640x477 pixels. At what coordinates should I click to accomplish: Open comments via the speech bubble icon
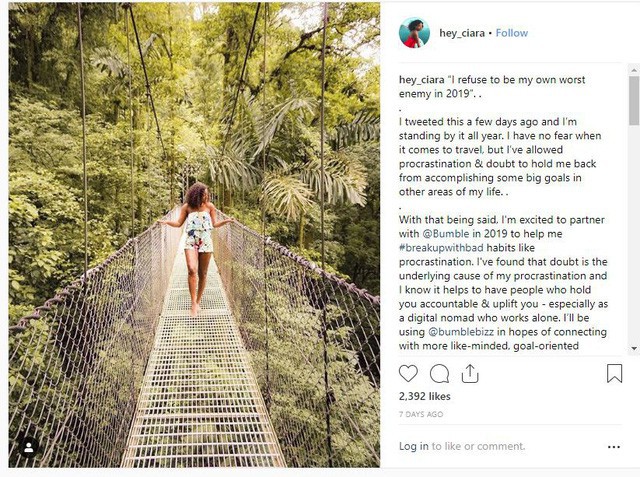coord(439,373)
